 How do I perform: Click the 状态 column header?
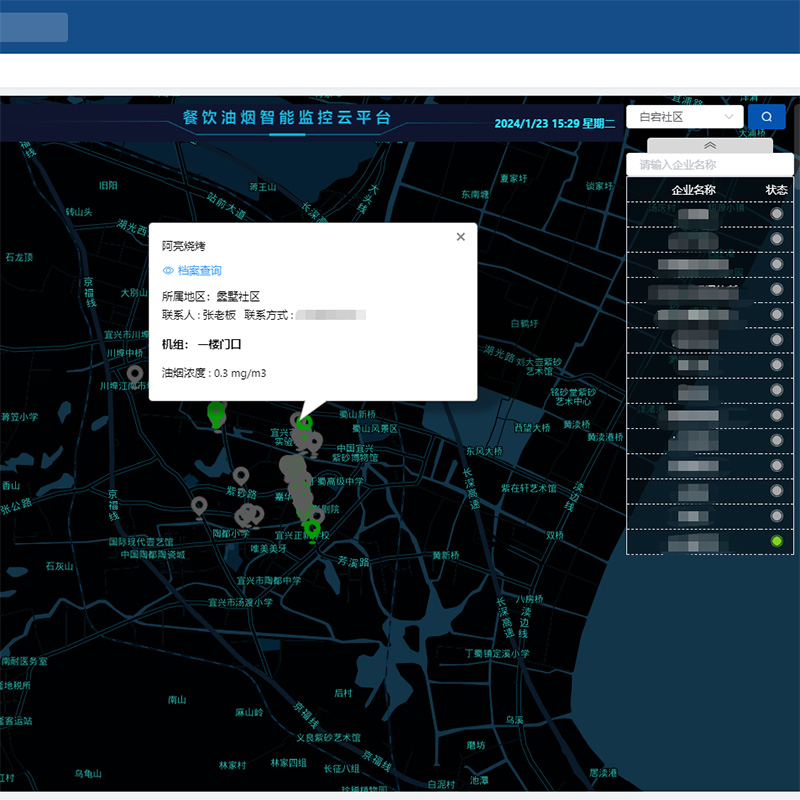776,189
